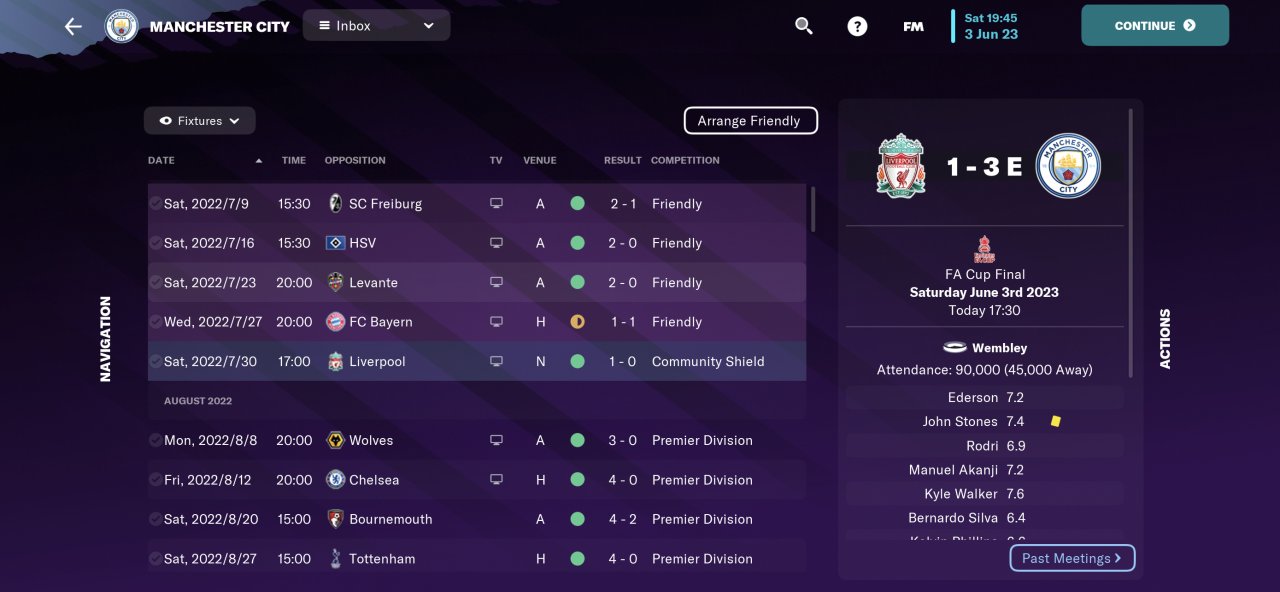This screenshot has width=1280, height=592.
Task: Click the Manchester City club badge in header
Action: pyautogui.click(x=122, y=26)
